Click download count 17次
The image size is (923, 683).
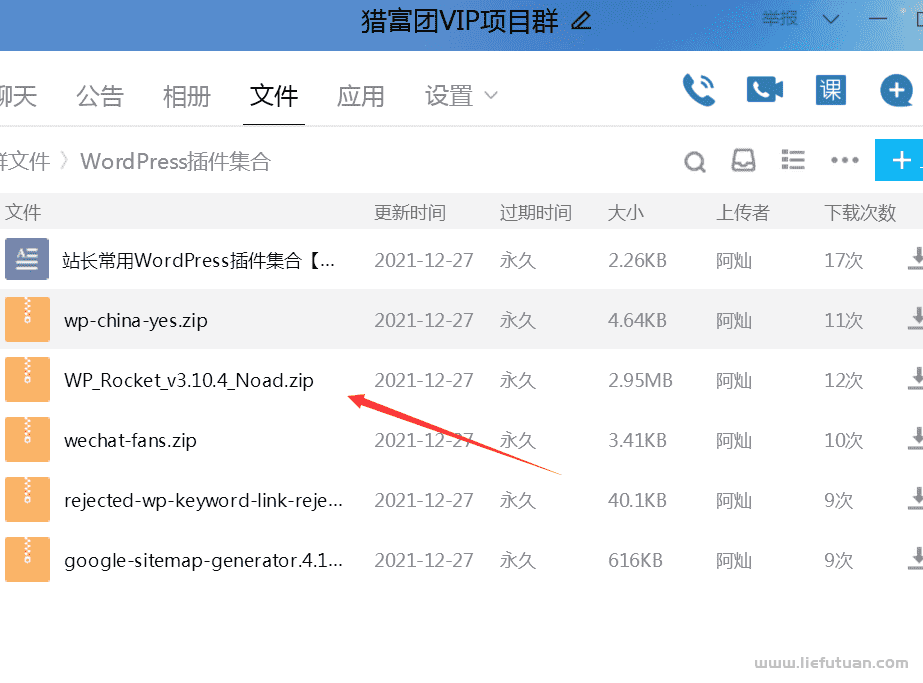843,260
